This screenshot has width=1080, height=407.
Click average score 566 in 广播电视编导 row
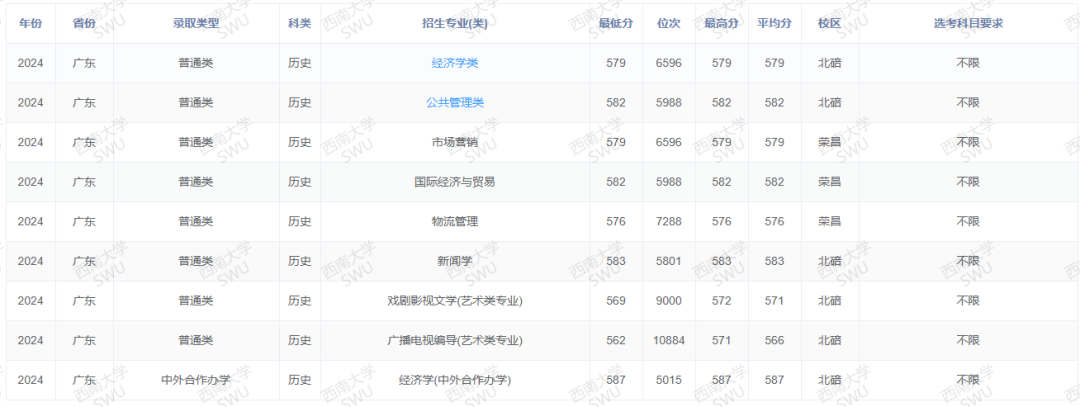775,341
